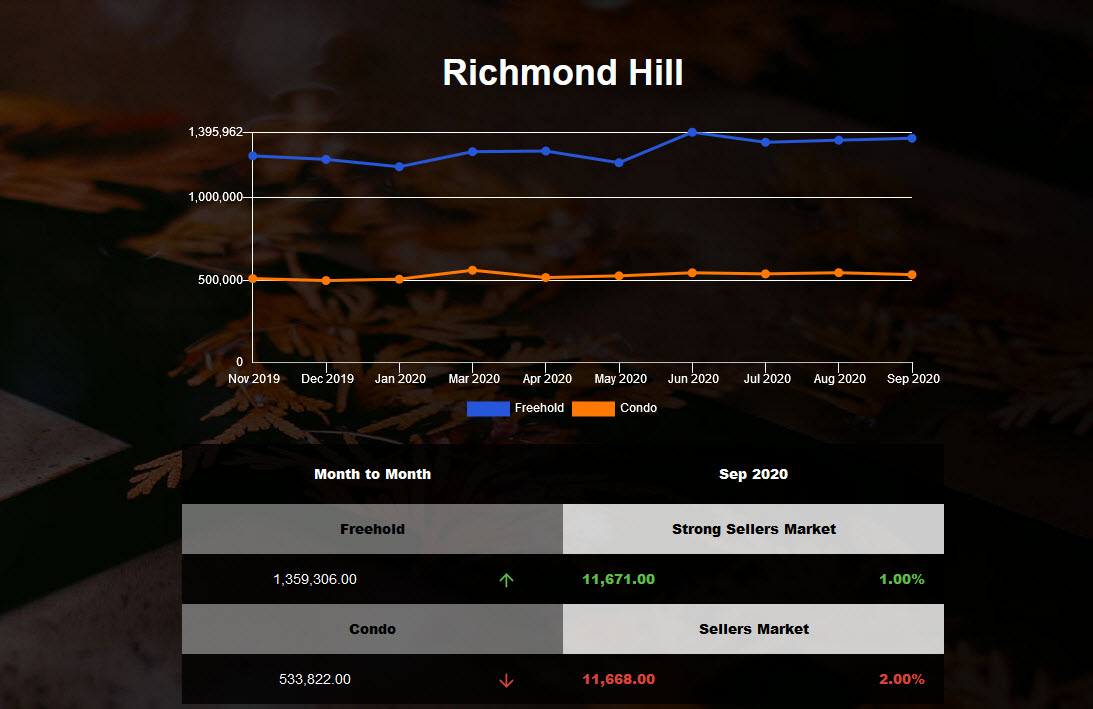Screen dimensions: 1093x709
Task: Select the Freehold data point for May 2020
Action: click(x=619, y=162)
